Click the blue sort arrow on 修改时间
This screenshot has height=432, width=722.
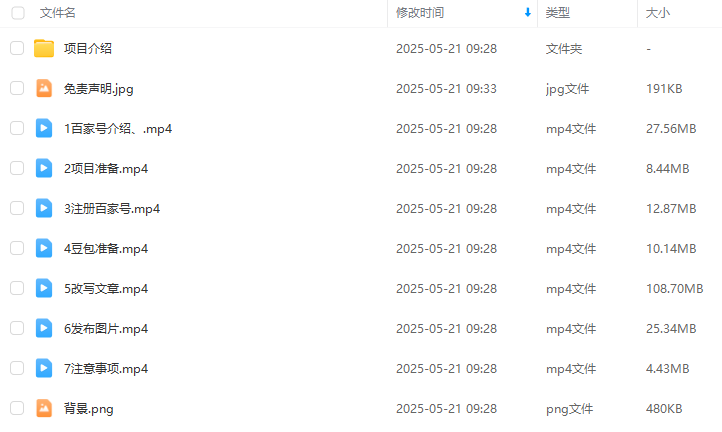pyautogui.click(x=528, y=13)
